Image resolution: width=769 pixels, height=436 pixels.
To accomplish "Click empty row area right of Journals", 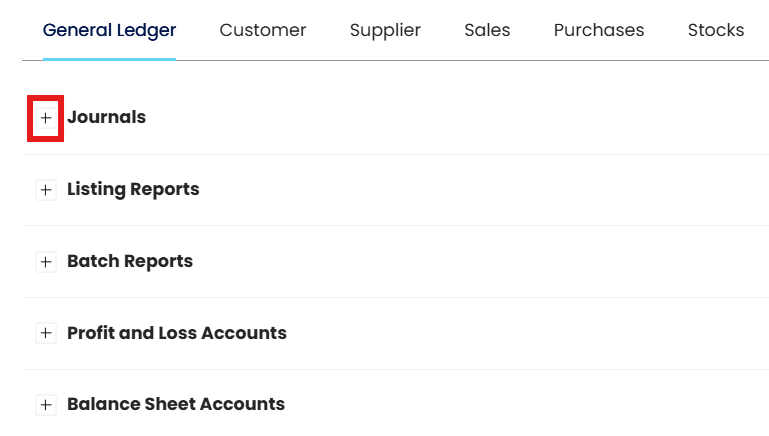I will tap(450, 118).
